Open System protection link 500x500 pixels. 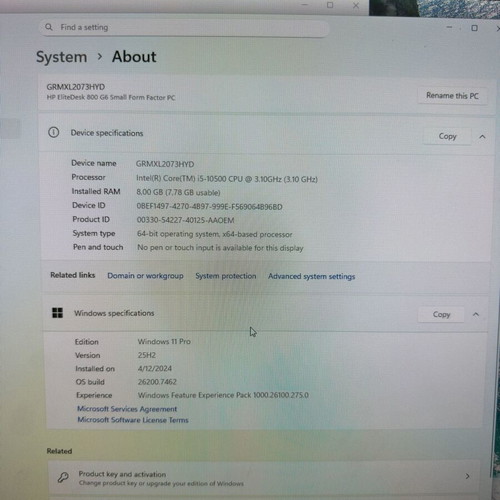[x=226, y=276]
